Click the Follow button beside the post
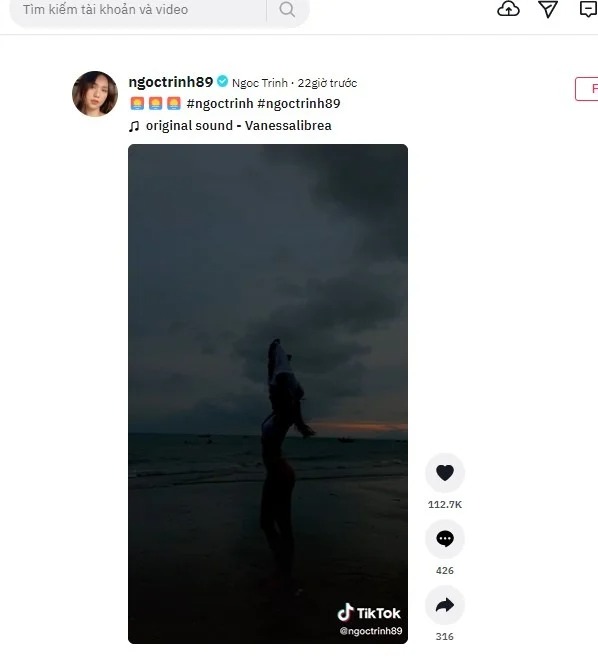The height and width of the screenshot is (657, 598). coord(587,89)
